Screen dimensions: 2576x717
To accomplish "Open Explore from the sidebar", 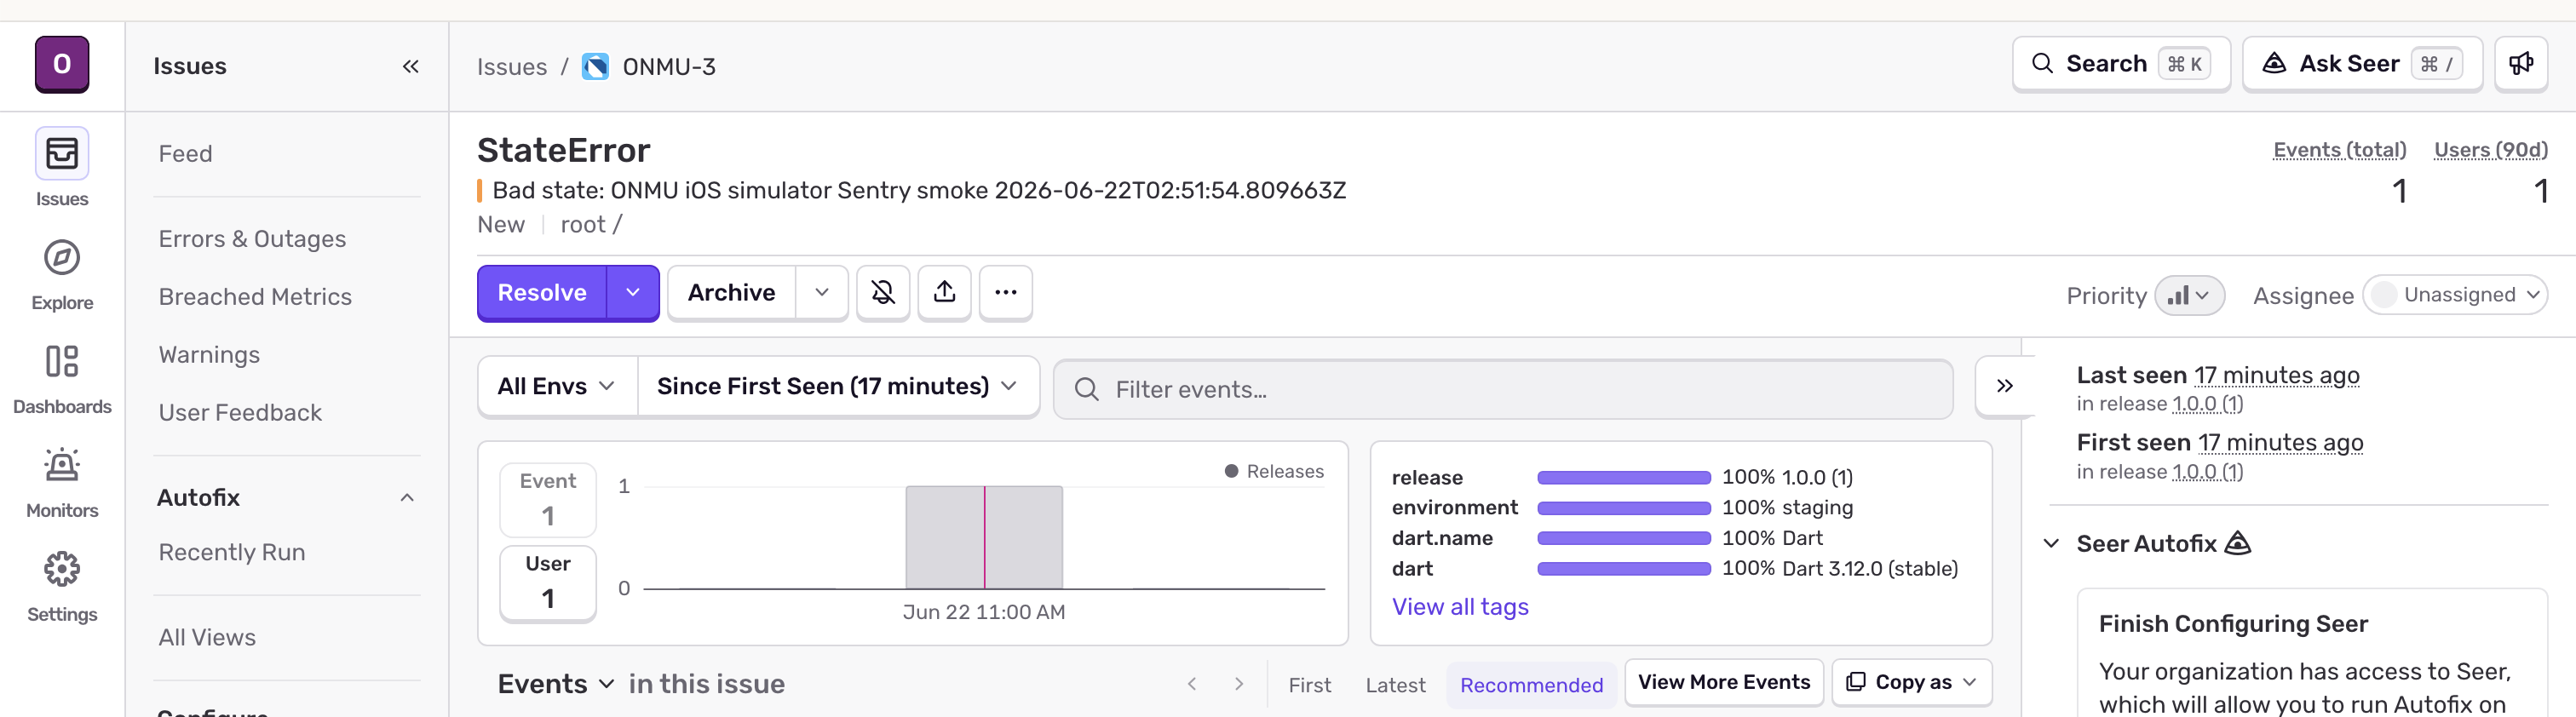I will (62, 274).
